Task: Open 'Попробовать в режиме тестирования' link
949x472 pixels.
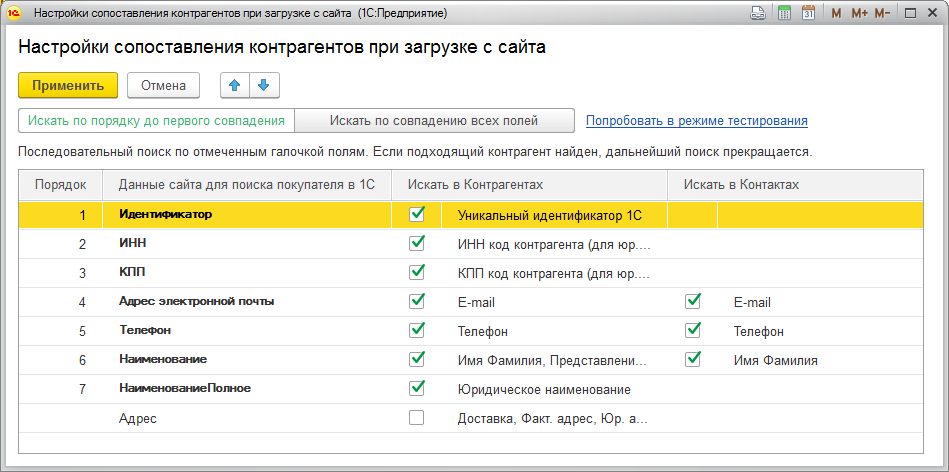Action: [x=696, y=121]
